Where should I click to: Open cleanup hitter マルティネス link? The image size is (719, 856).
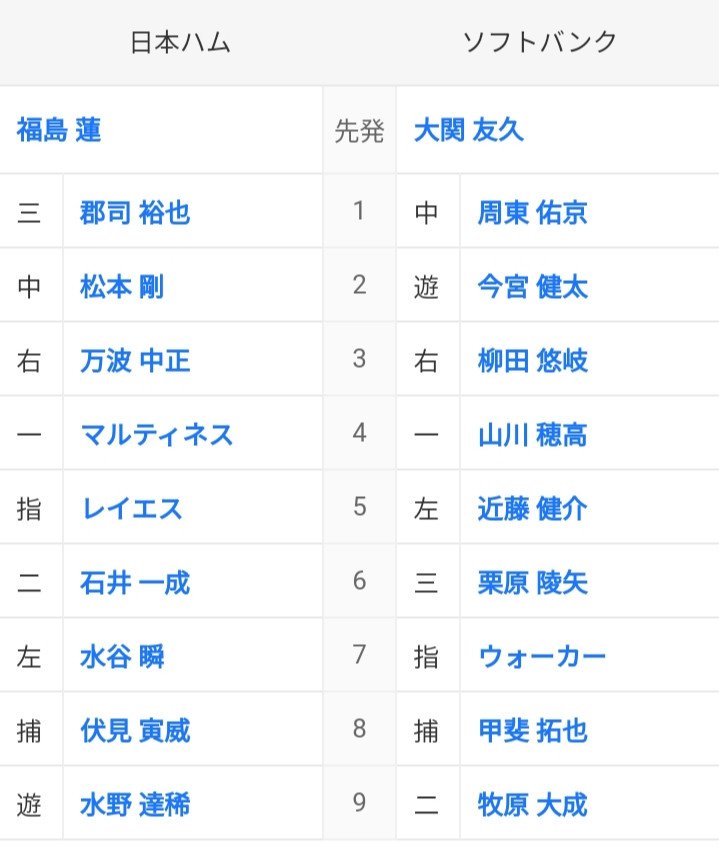(x=157, y=435)
